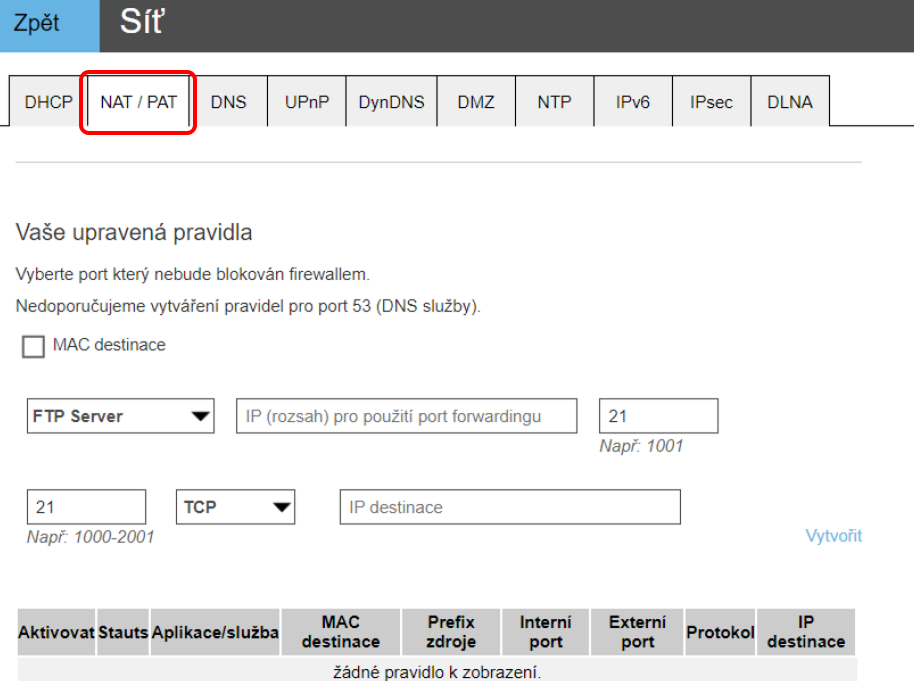Go to the DynDNS tab

pos(391,102)
